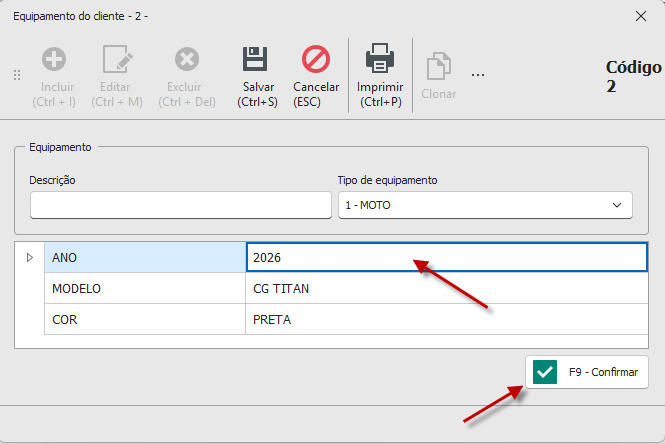
Task: Click the green checkmark on Confirmar
Action: [545, 372]
